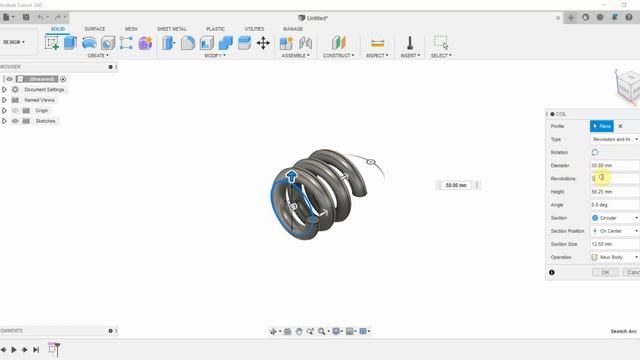
Task: Open the Construct dropdown menu
Action: pos(338,56)
